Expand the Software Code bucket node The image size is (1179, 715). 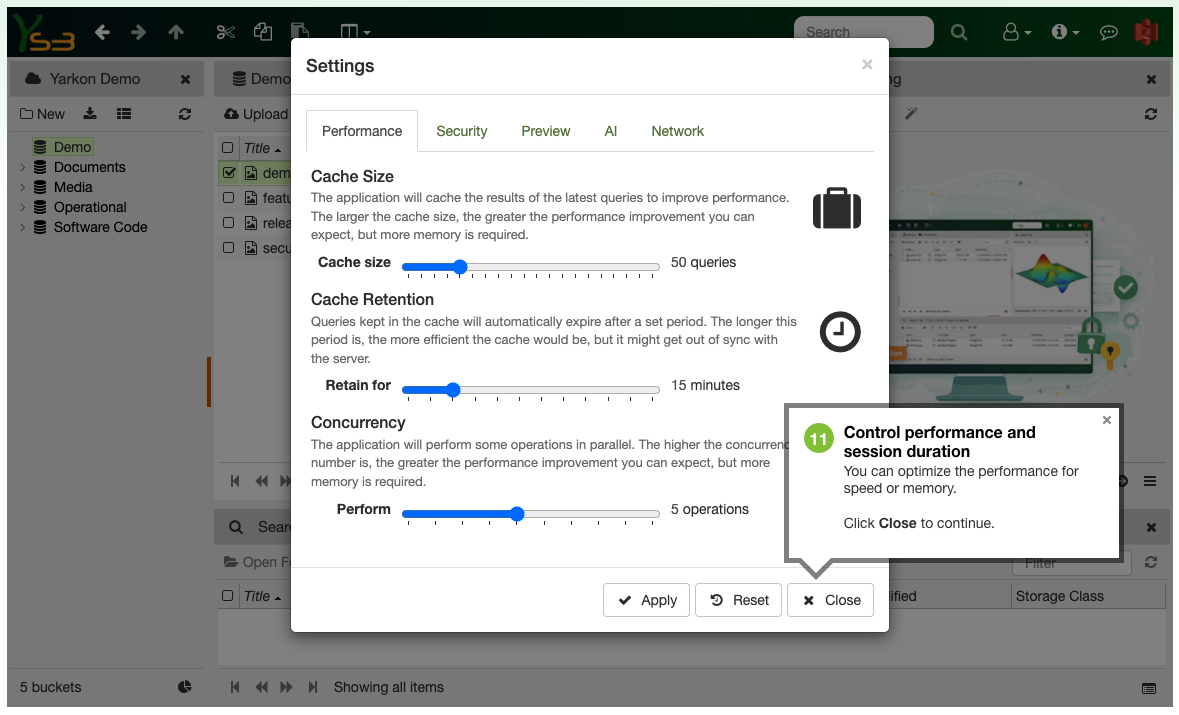(x=23, y=227)
